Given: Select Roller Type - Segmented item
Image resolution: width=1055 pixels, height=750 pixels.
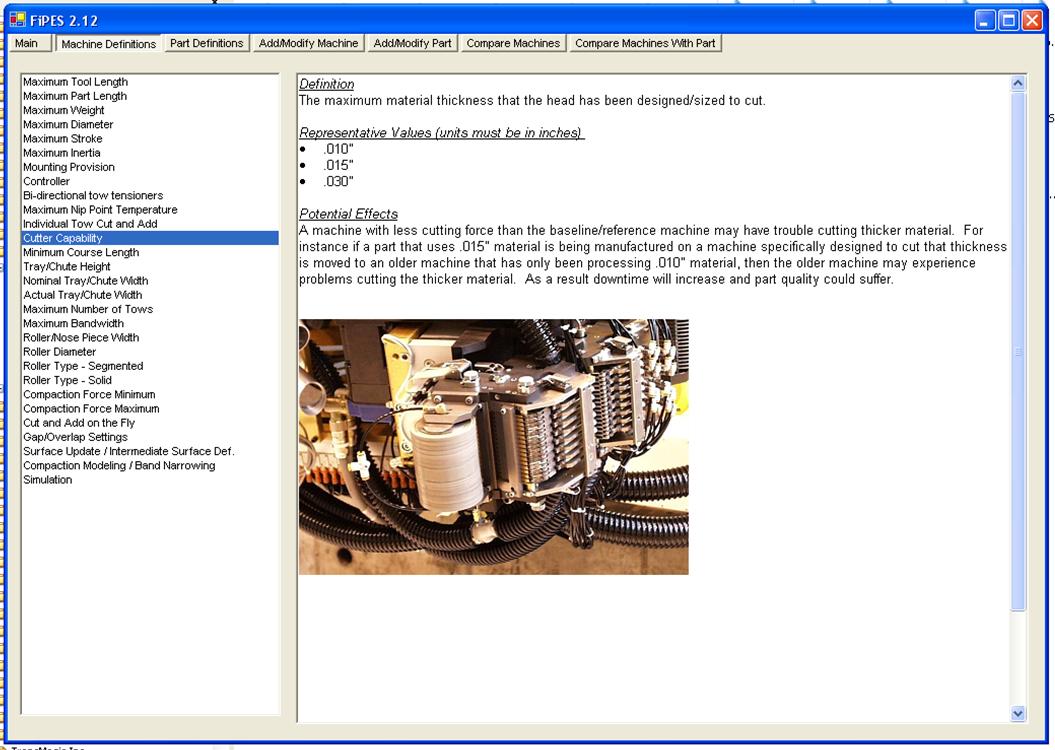Looking at the screenshot, I should point(83,366).
